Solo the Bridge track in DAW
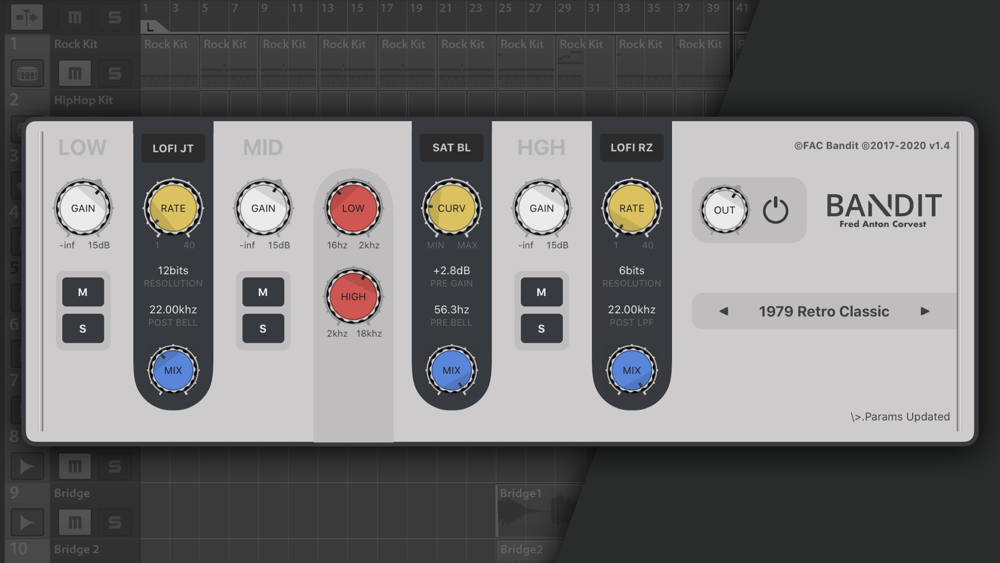1000x563 pixels. tap(115, 522)
